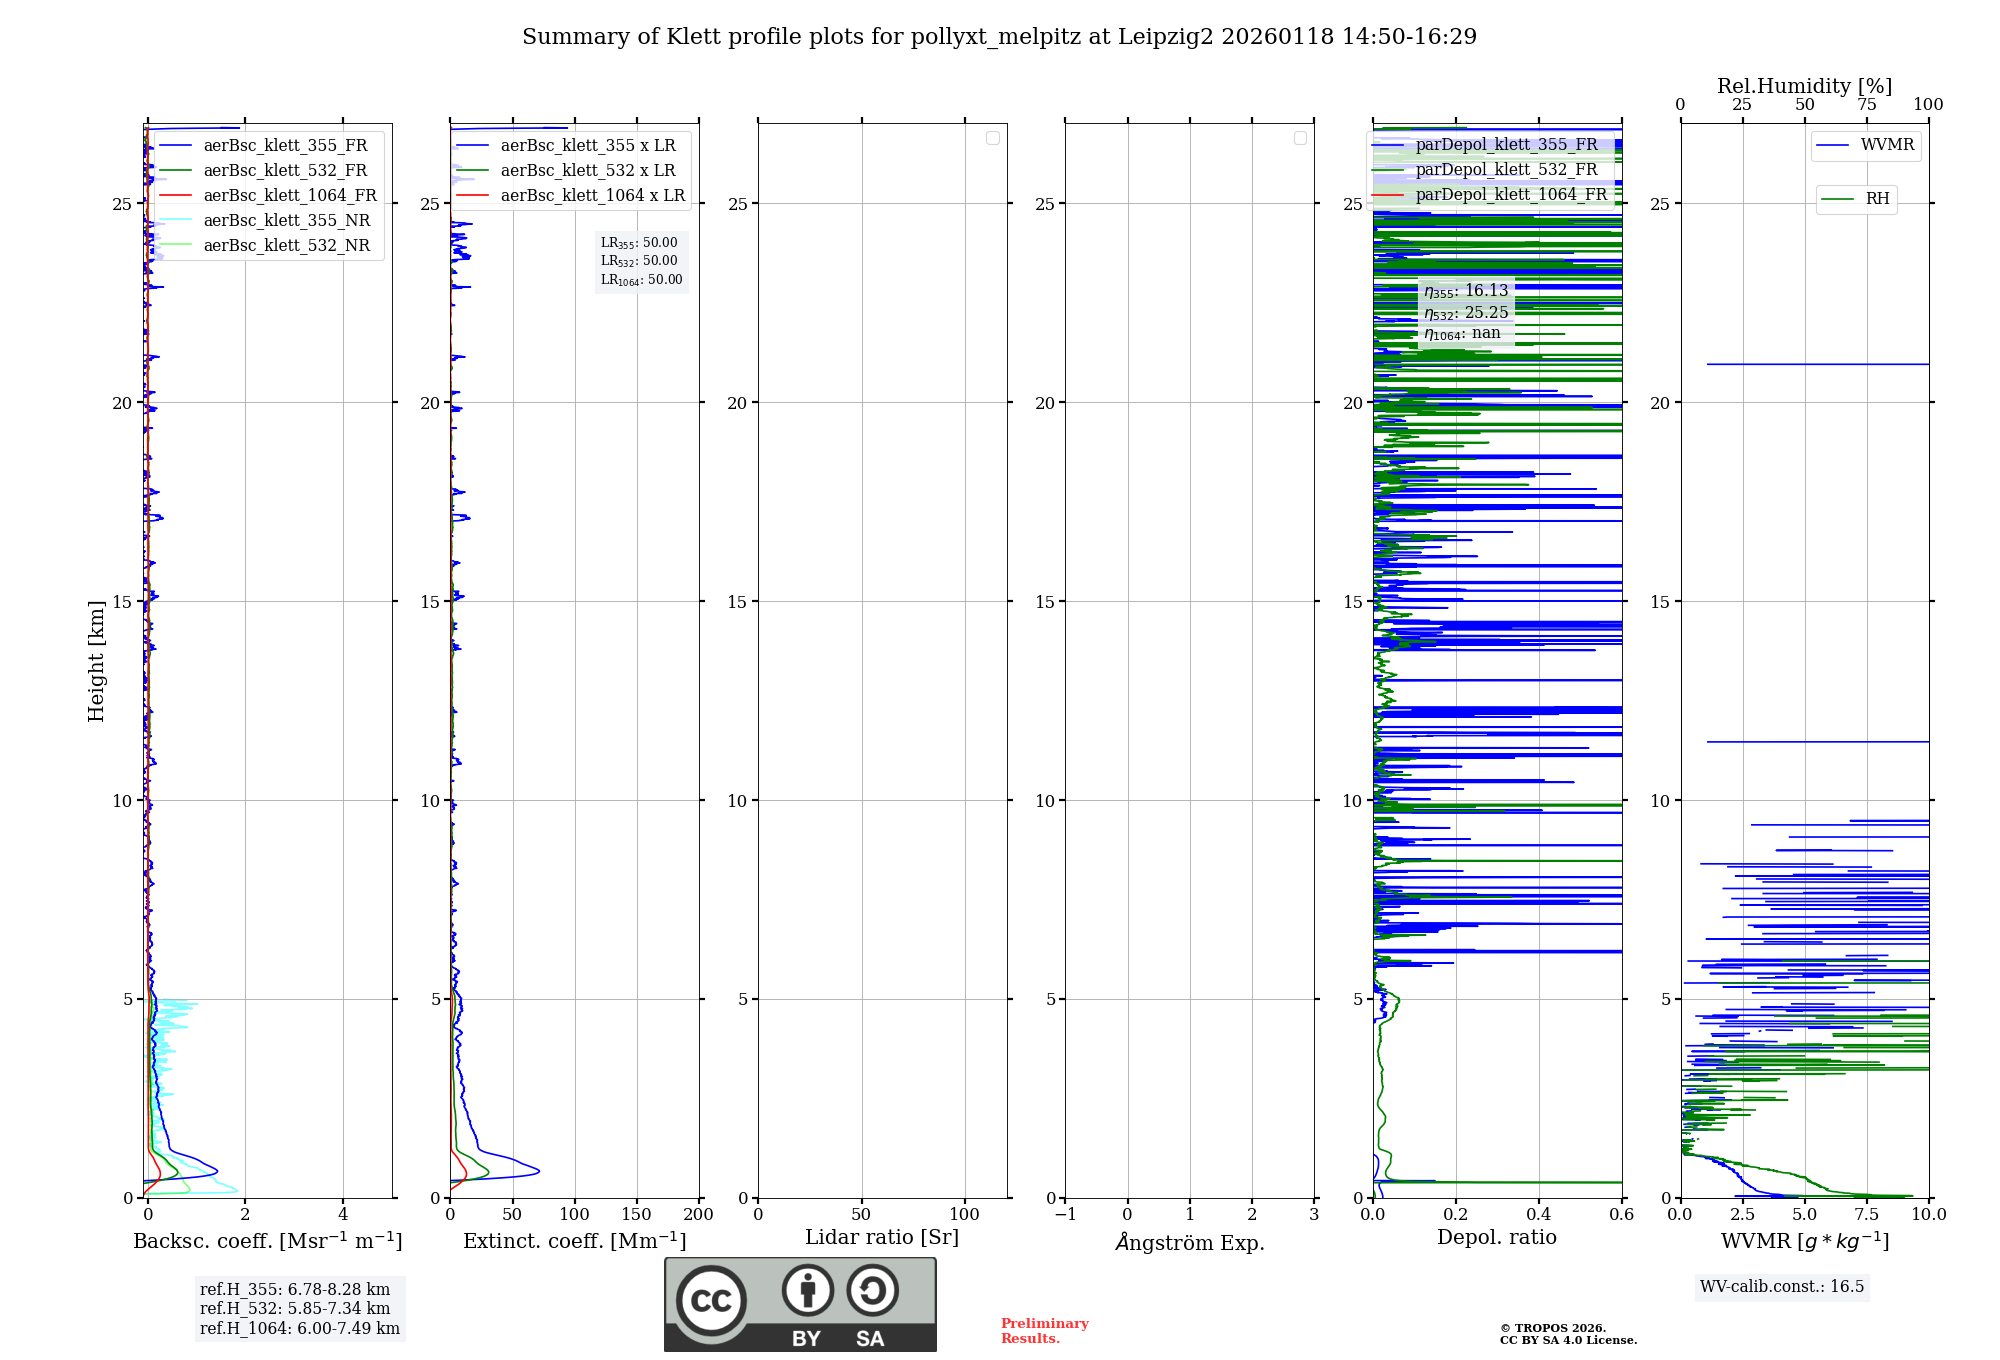Click the ref.H_355 reference height text
2000x1360 pixels.
tap(295, 1289)
